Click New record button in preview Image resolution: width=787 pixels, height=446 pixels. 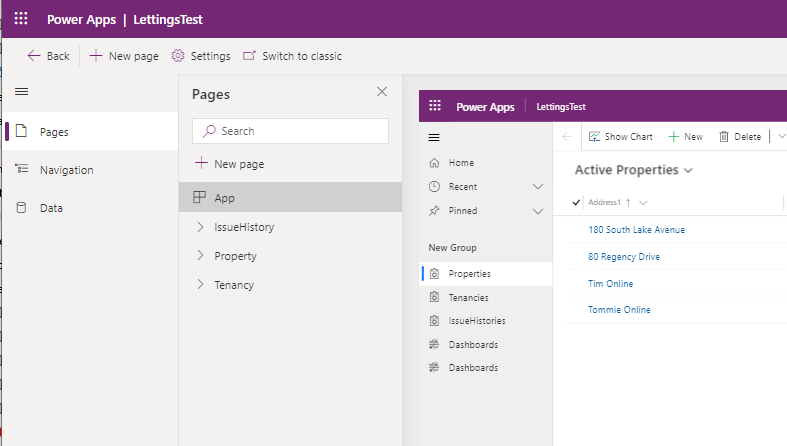686,136
